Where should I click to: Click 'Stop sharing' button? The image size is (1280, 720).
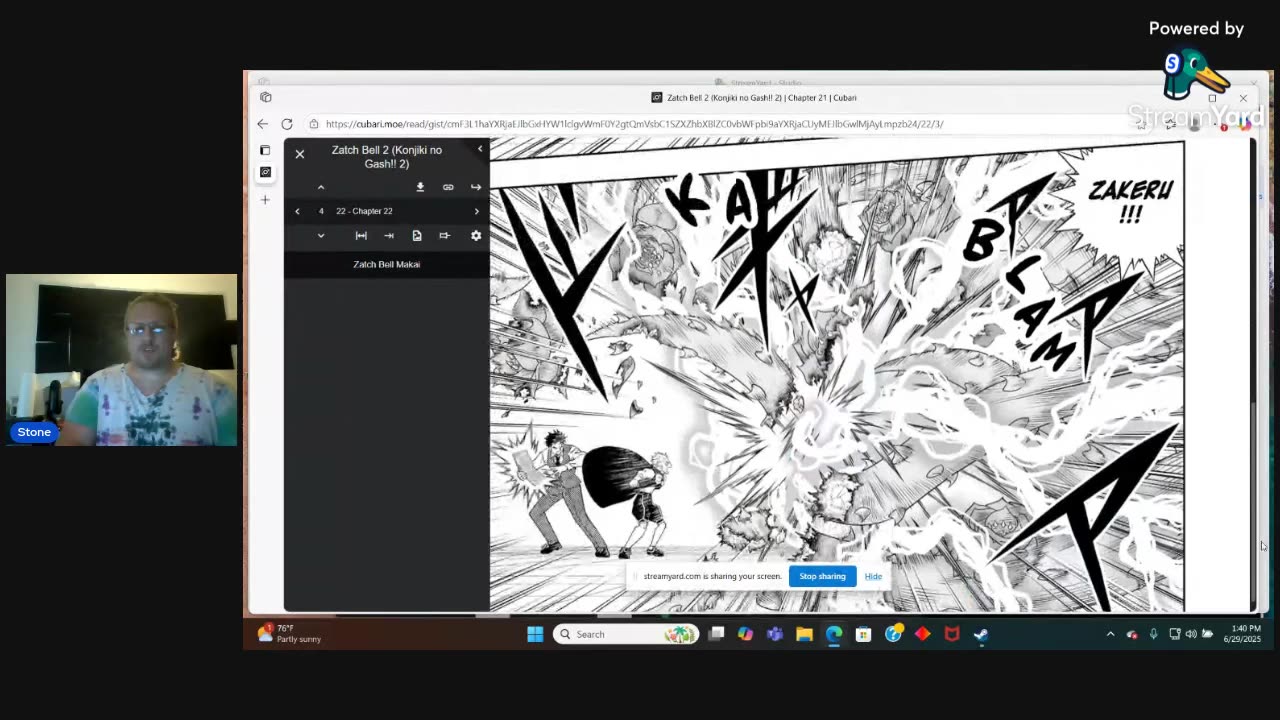tap(822, 576)
